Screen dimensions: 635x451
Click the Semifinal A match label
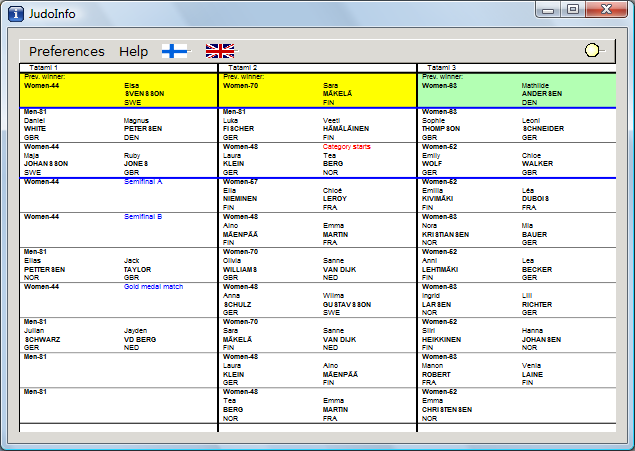point(143,182)
